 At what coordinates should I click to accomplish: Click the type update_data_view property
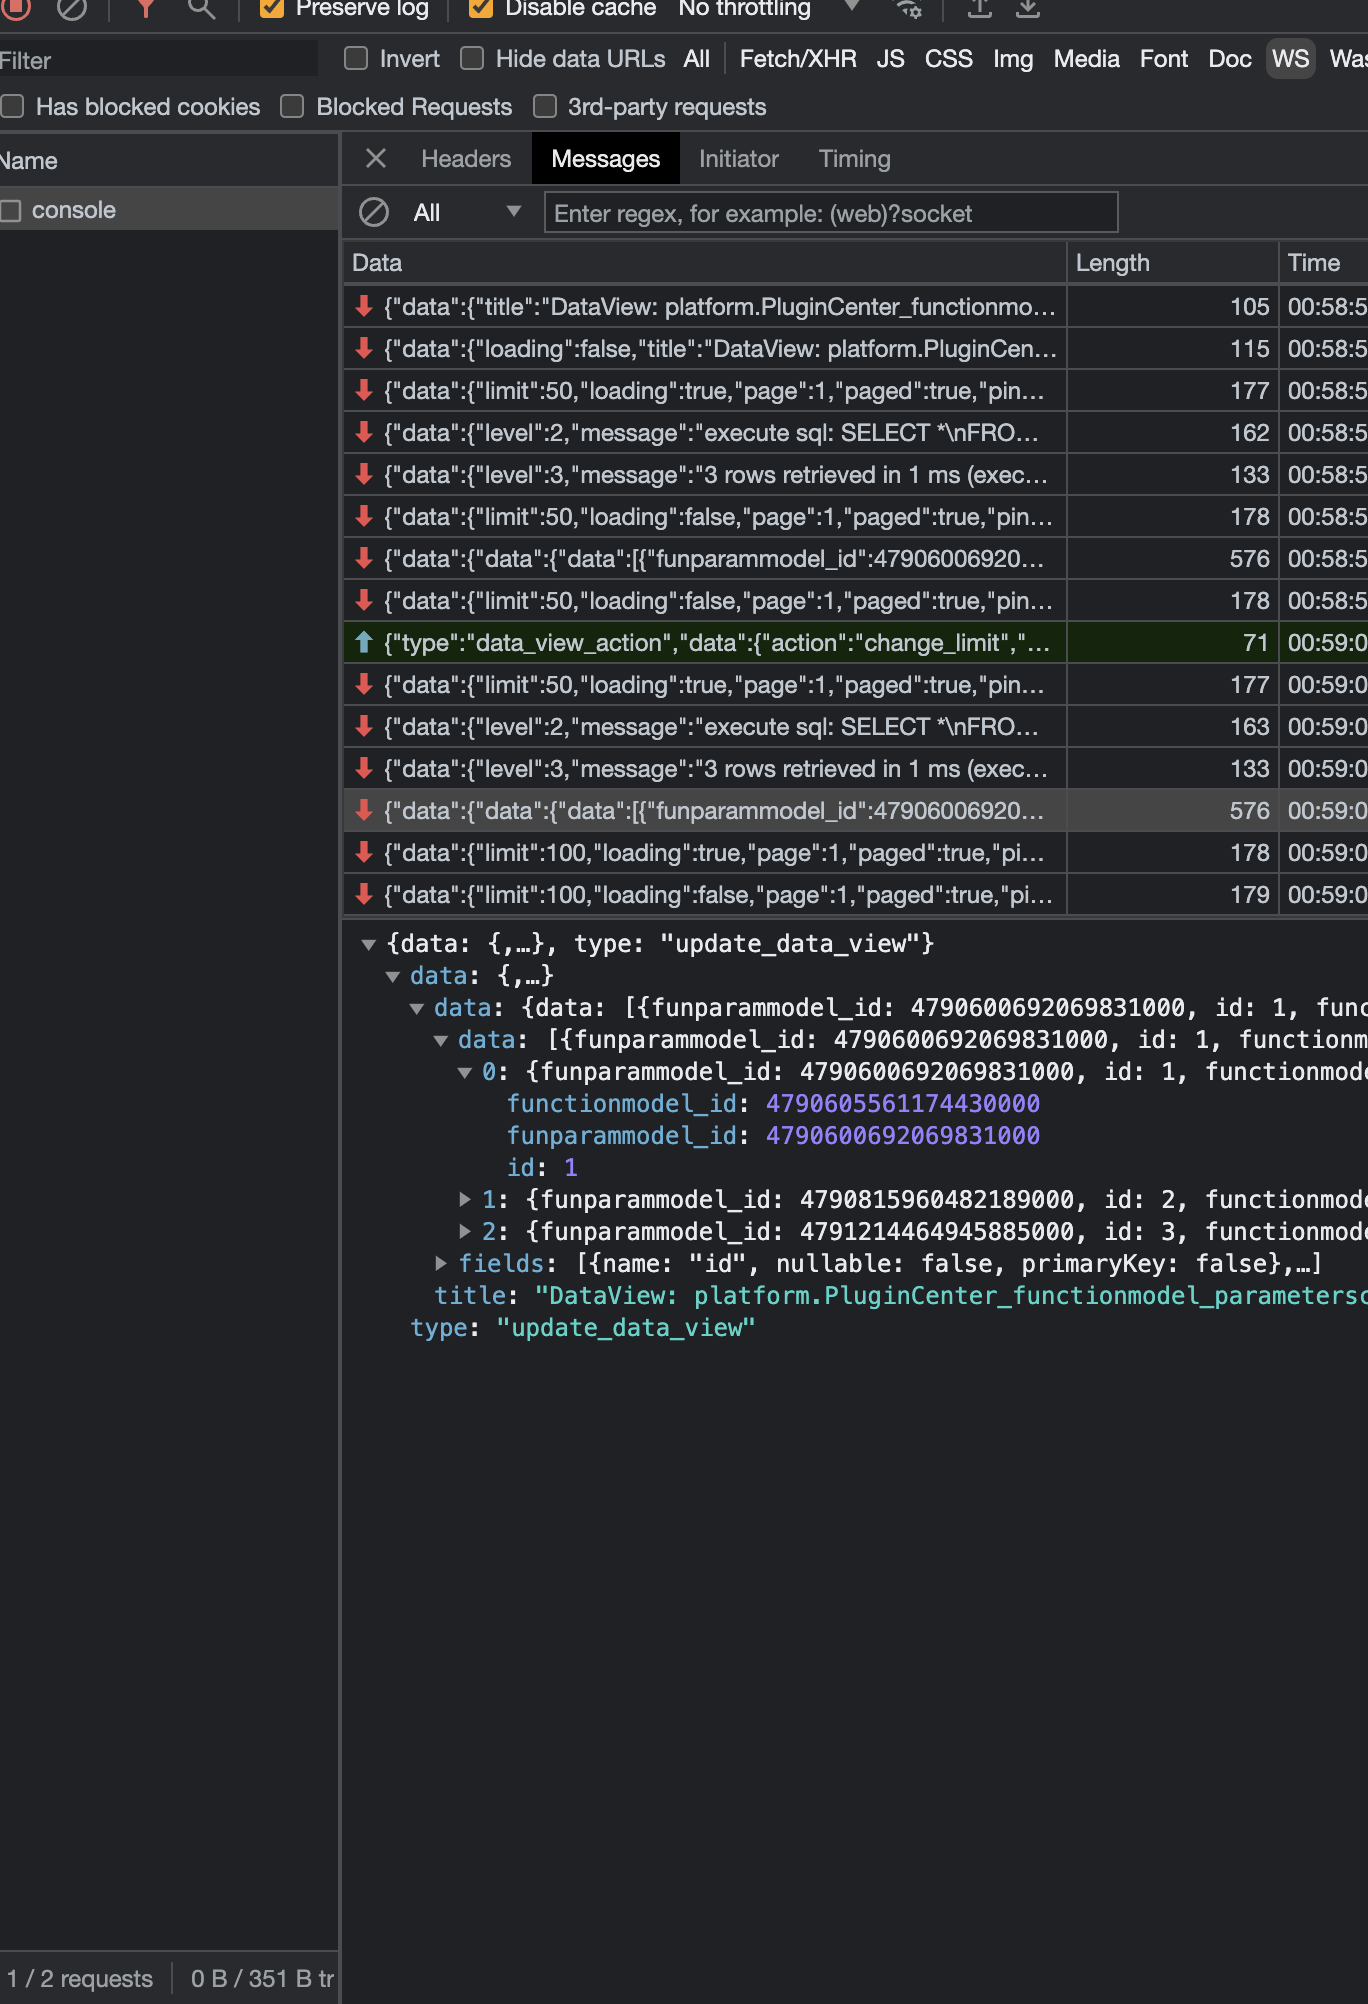(x=583, y=1328)
